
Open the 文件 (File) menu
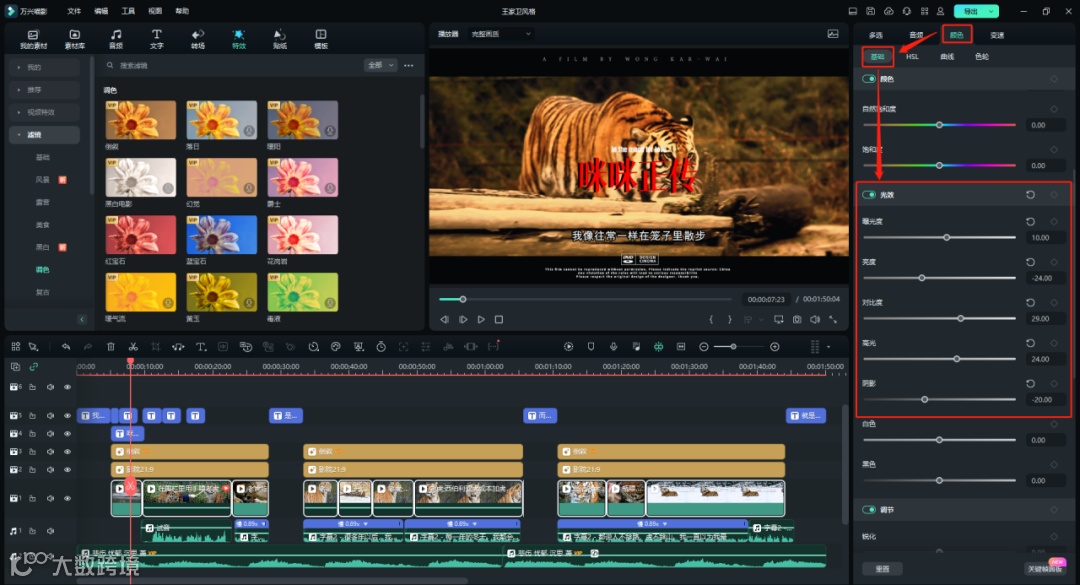point(74,11)
